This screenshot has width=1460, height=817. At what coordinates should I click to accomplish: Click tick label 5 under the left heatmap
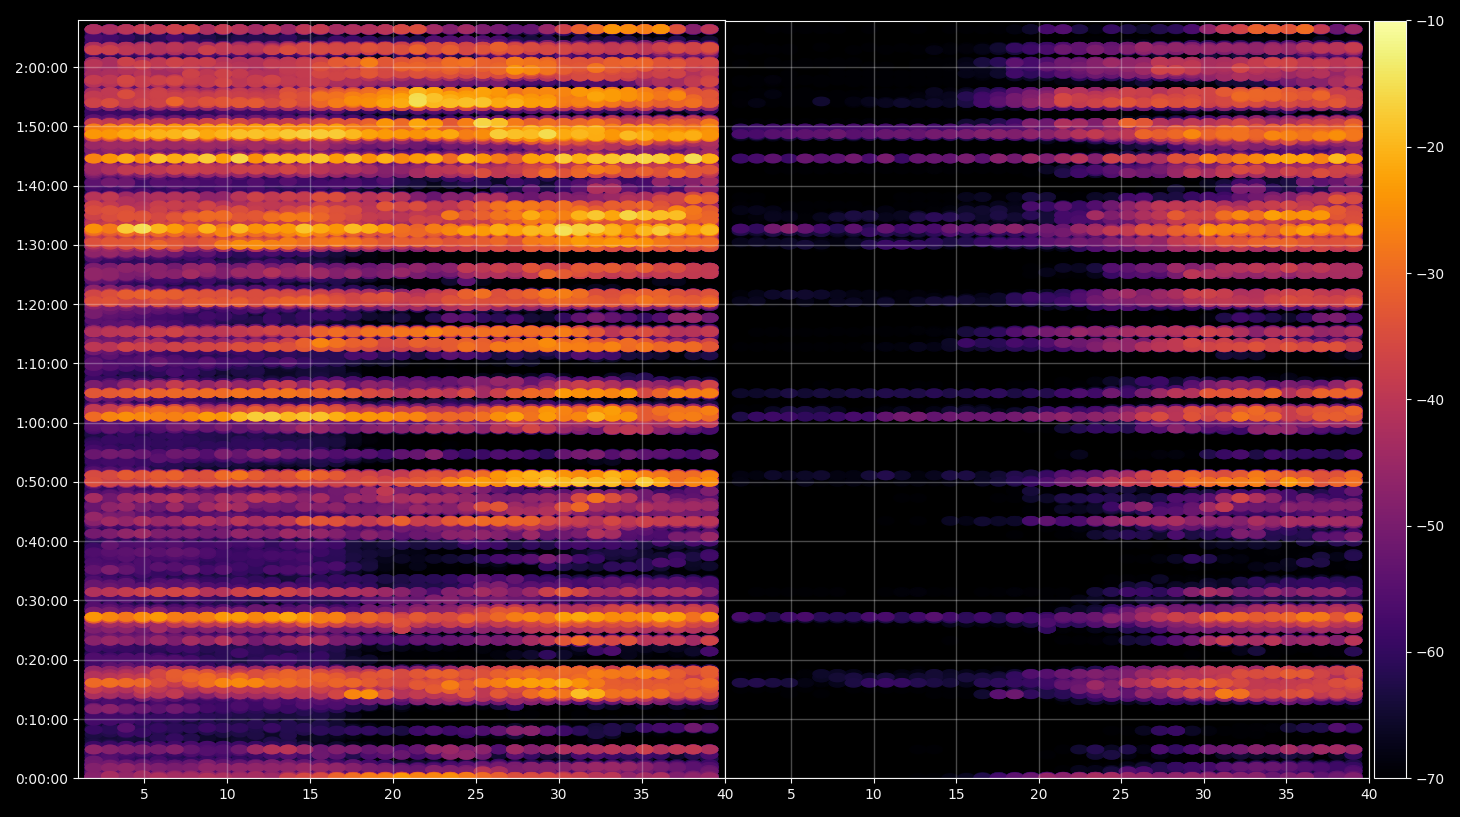coord(144,795)
